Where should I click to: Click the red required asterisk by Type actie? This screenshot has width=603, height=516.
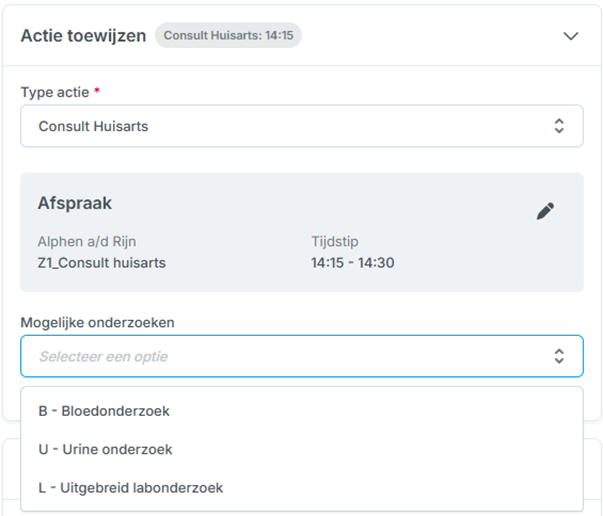point(97,91)
